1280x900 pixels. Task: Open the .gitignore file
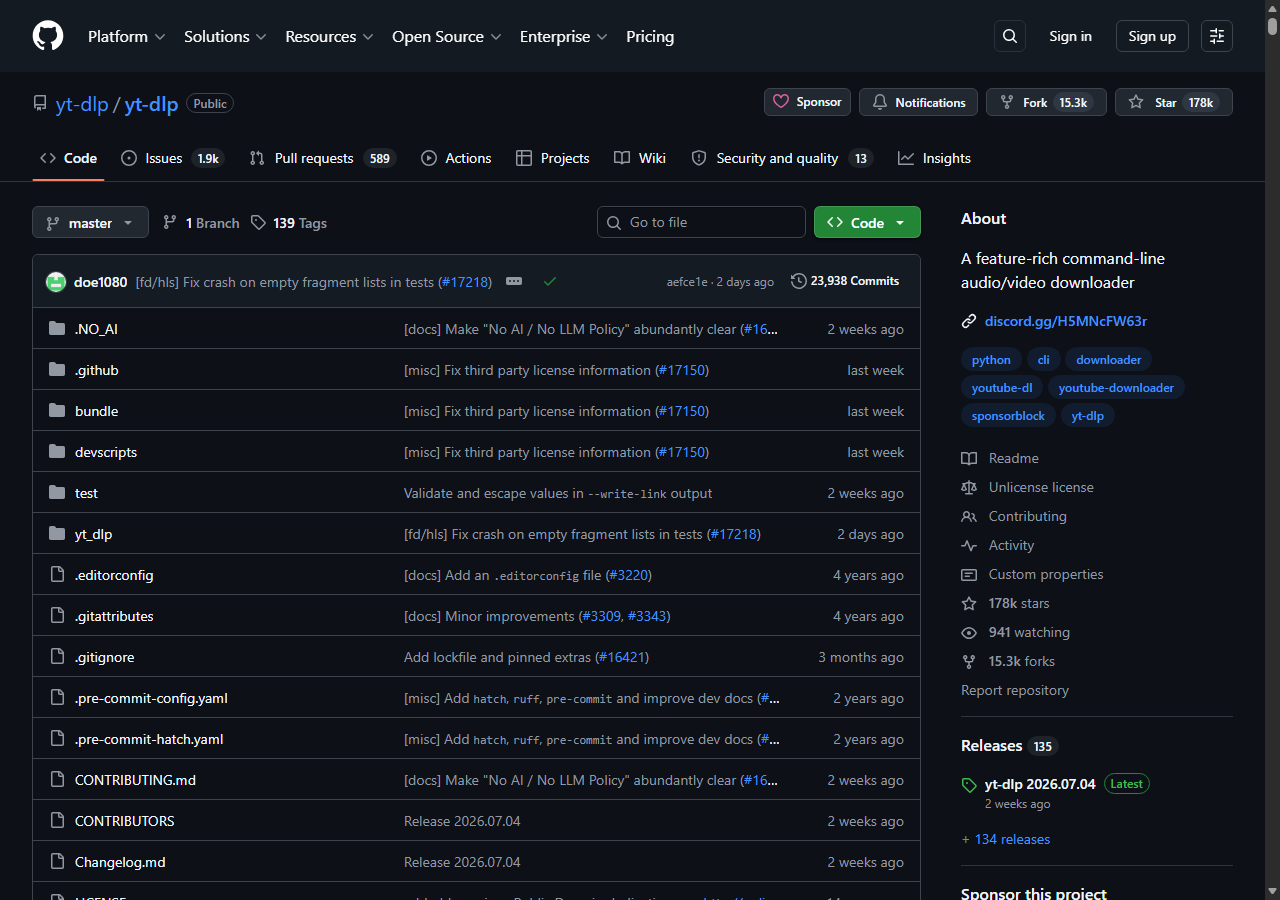coord(105,657)
